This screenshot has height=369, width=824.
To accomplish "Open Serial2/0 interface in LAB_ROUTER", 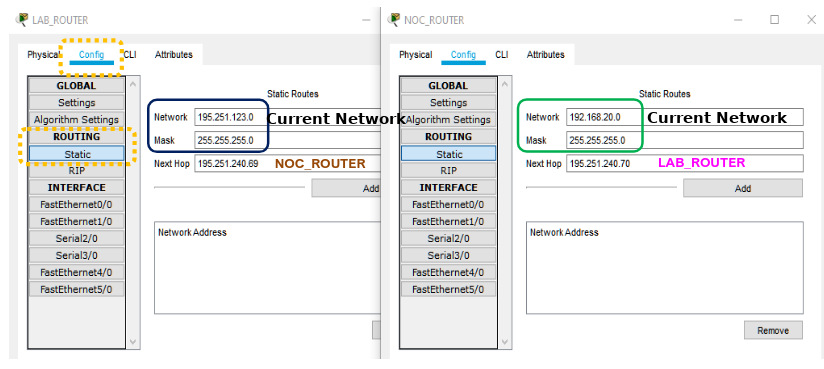I will coord(77,238).
